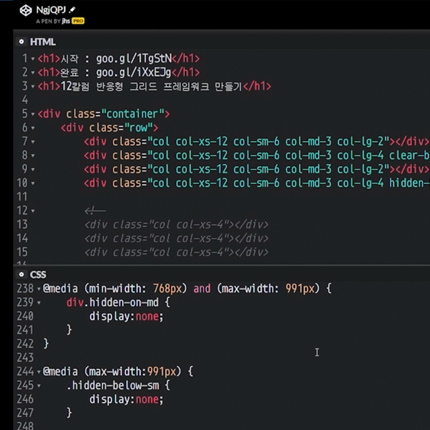Collapse fold arrow on HTML line 1
The image size is (430, 430).
click(33, 59)
